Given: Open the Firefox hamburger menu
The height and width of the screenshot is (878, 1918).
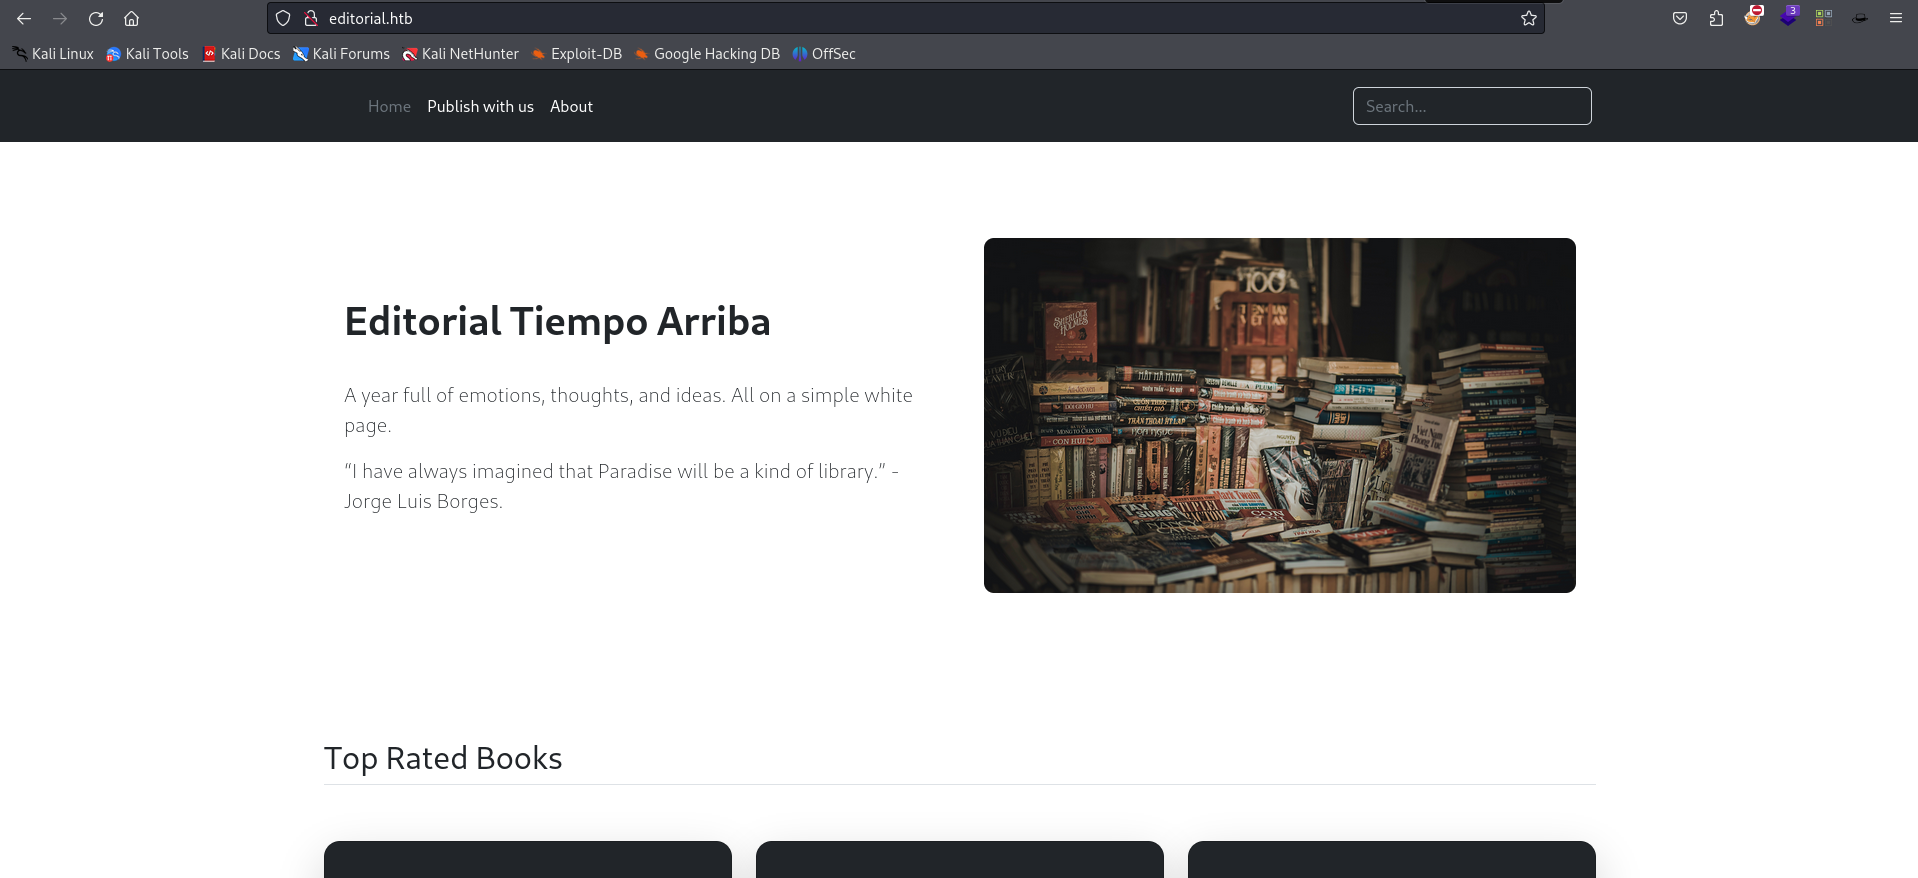Looking at the screenshot, I should (1895, 18).
